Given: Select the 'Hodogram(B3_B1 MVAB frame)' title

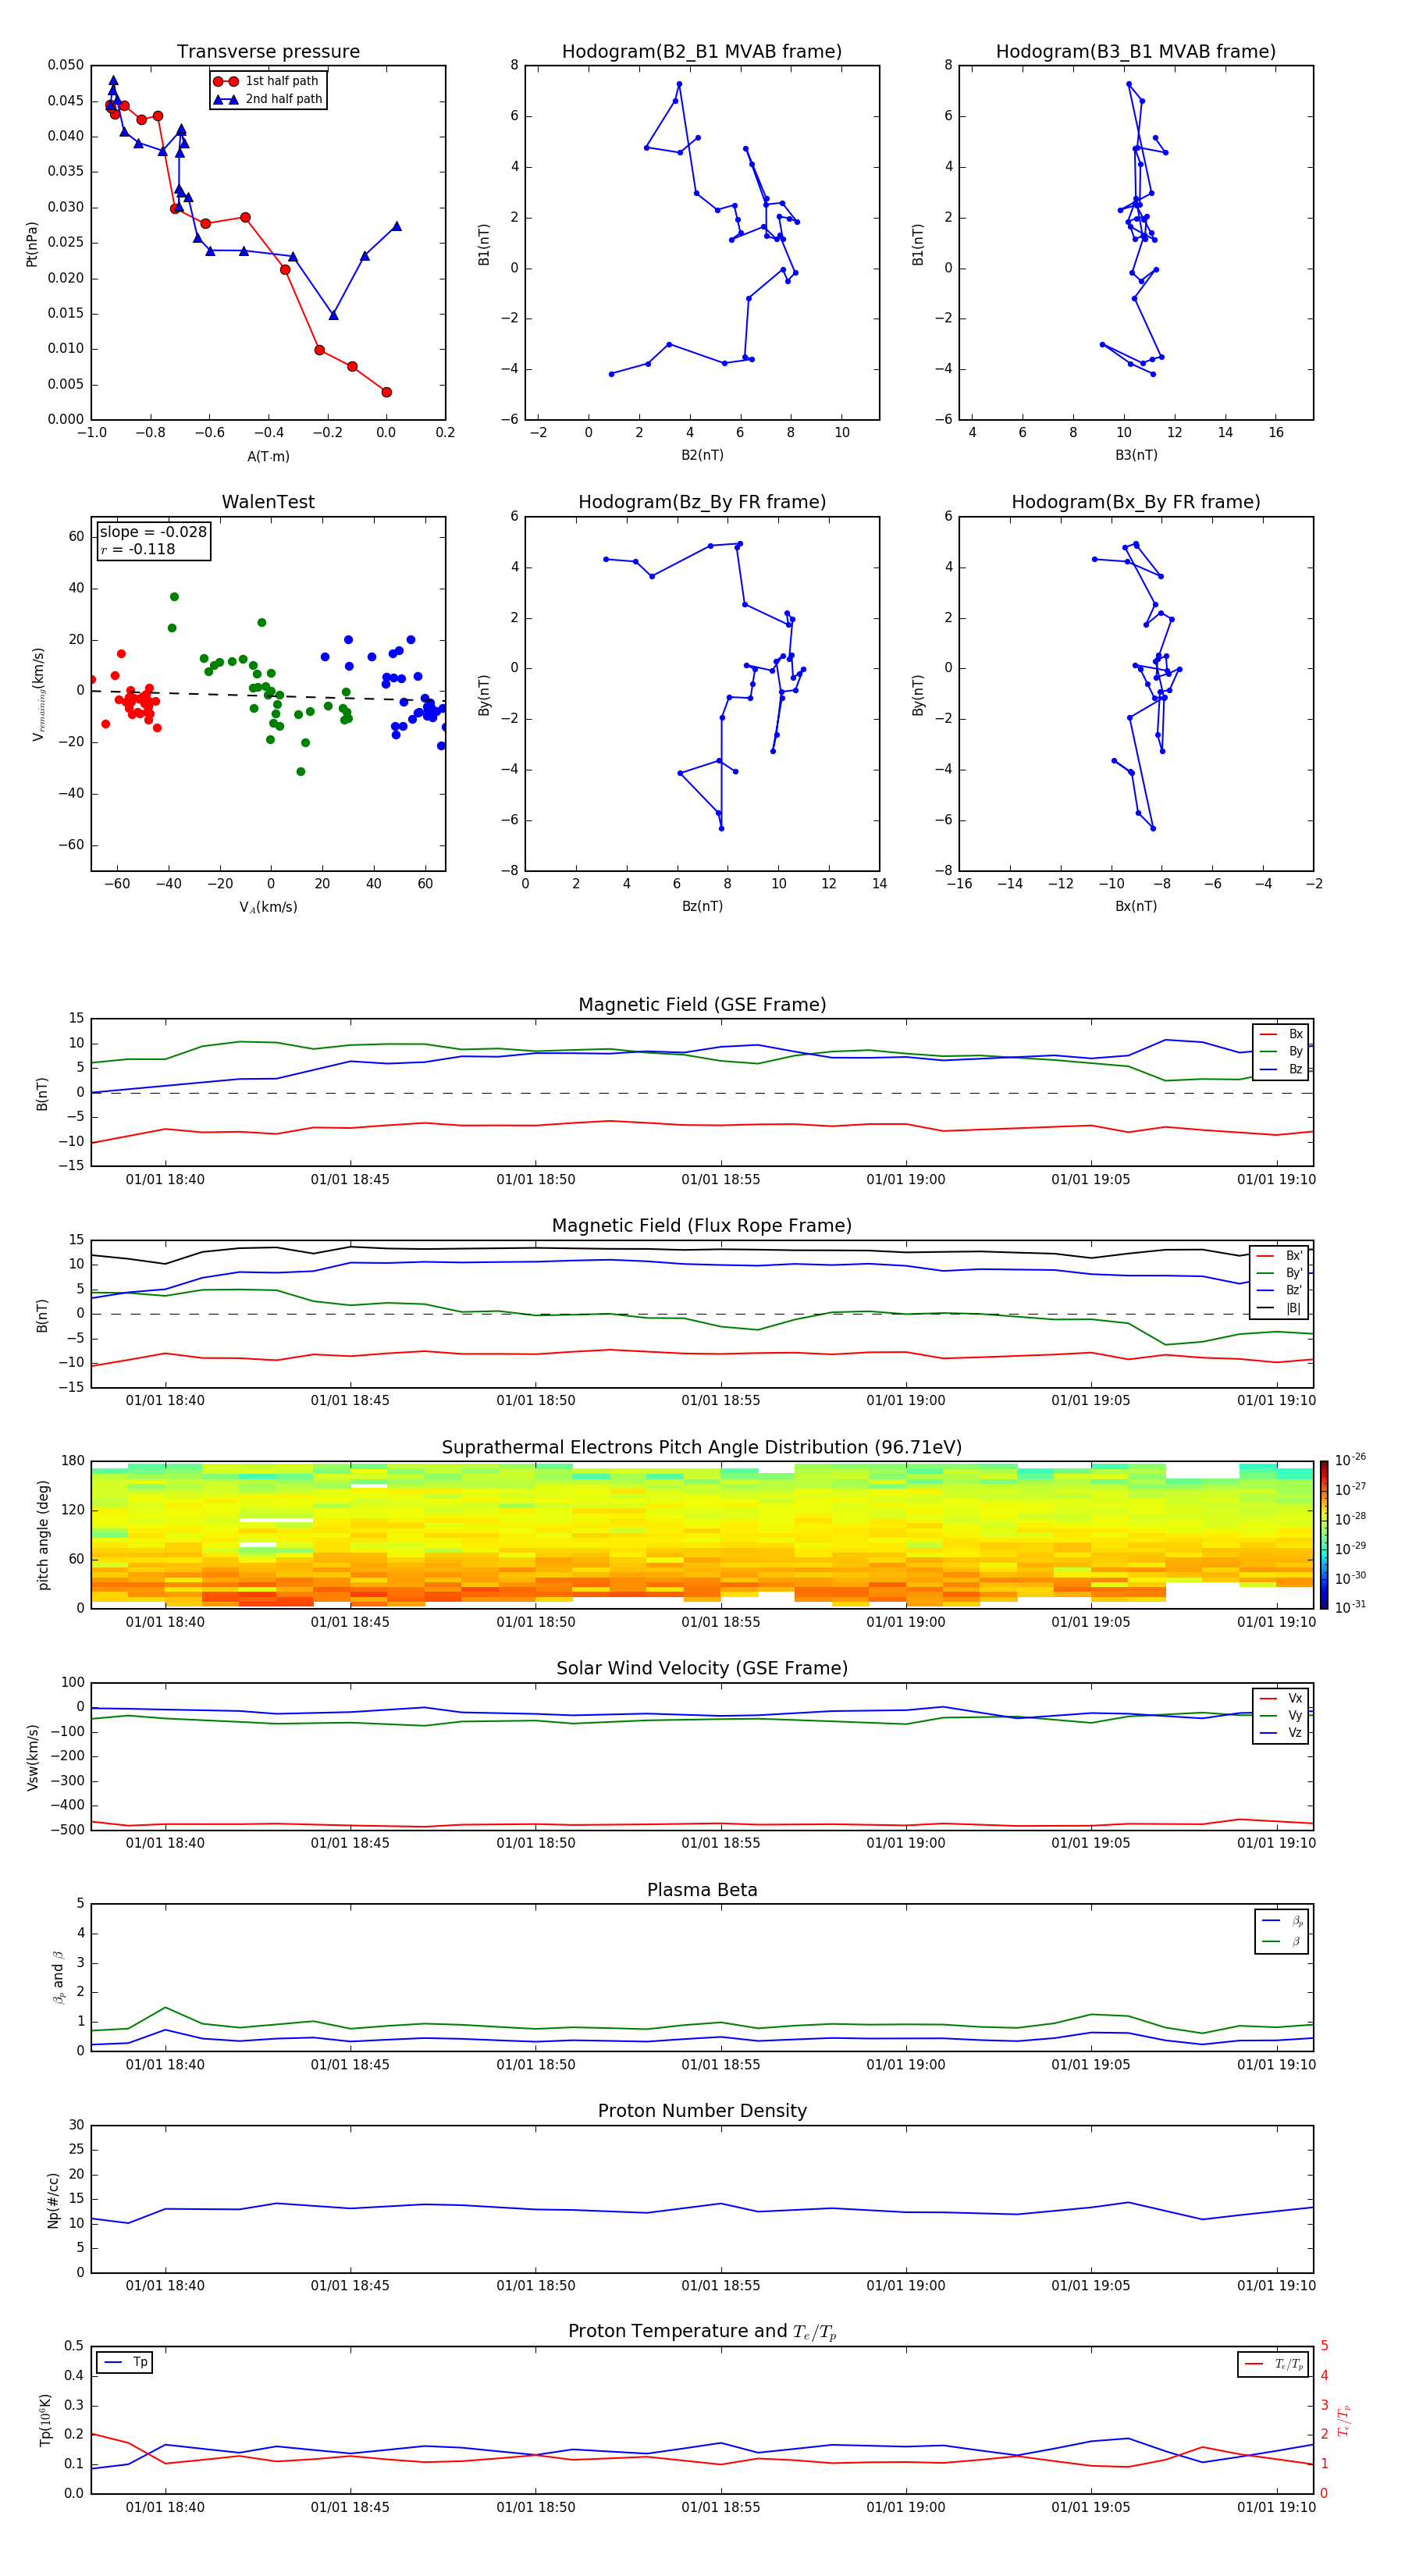Looking at the screenshot, I should 1136,52.
